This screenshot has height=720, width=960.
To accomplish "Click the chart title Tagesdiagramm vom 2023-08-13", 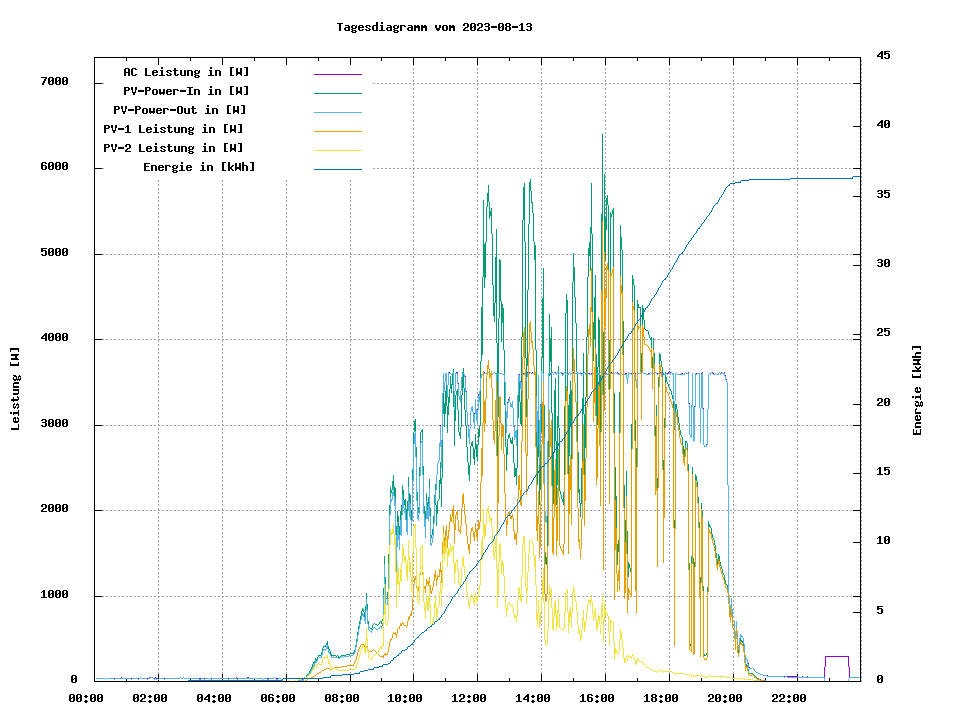I will click(x=434, y=27).
